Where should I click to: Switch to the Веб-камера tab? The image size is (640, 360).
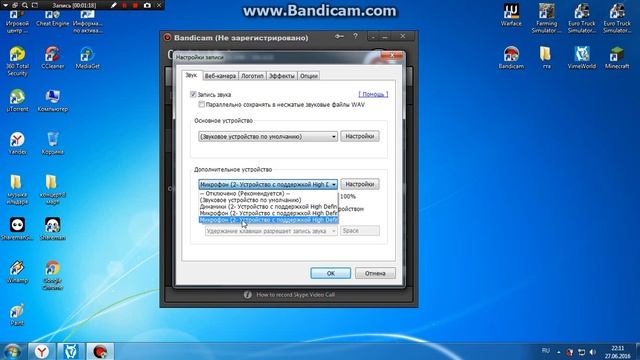tap(220, 76)
